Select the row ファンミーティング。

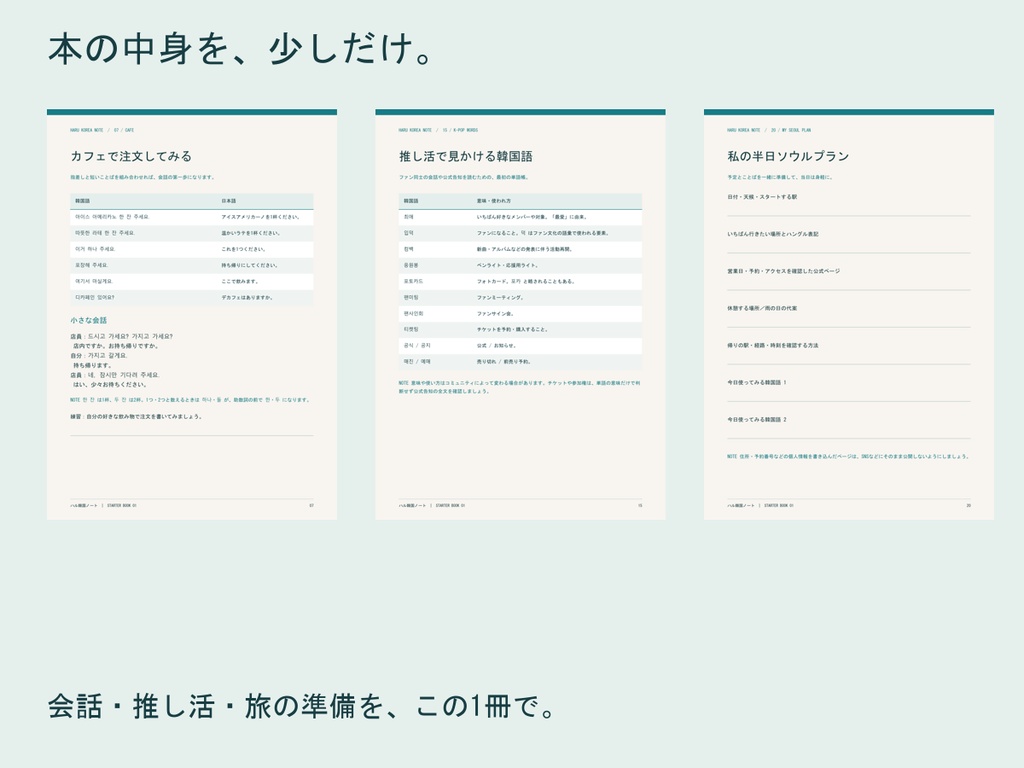point(520,298)
